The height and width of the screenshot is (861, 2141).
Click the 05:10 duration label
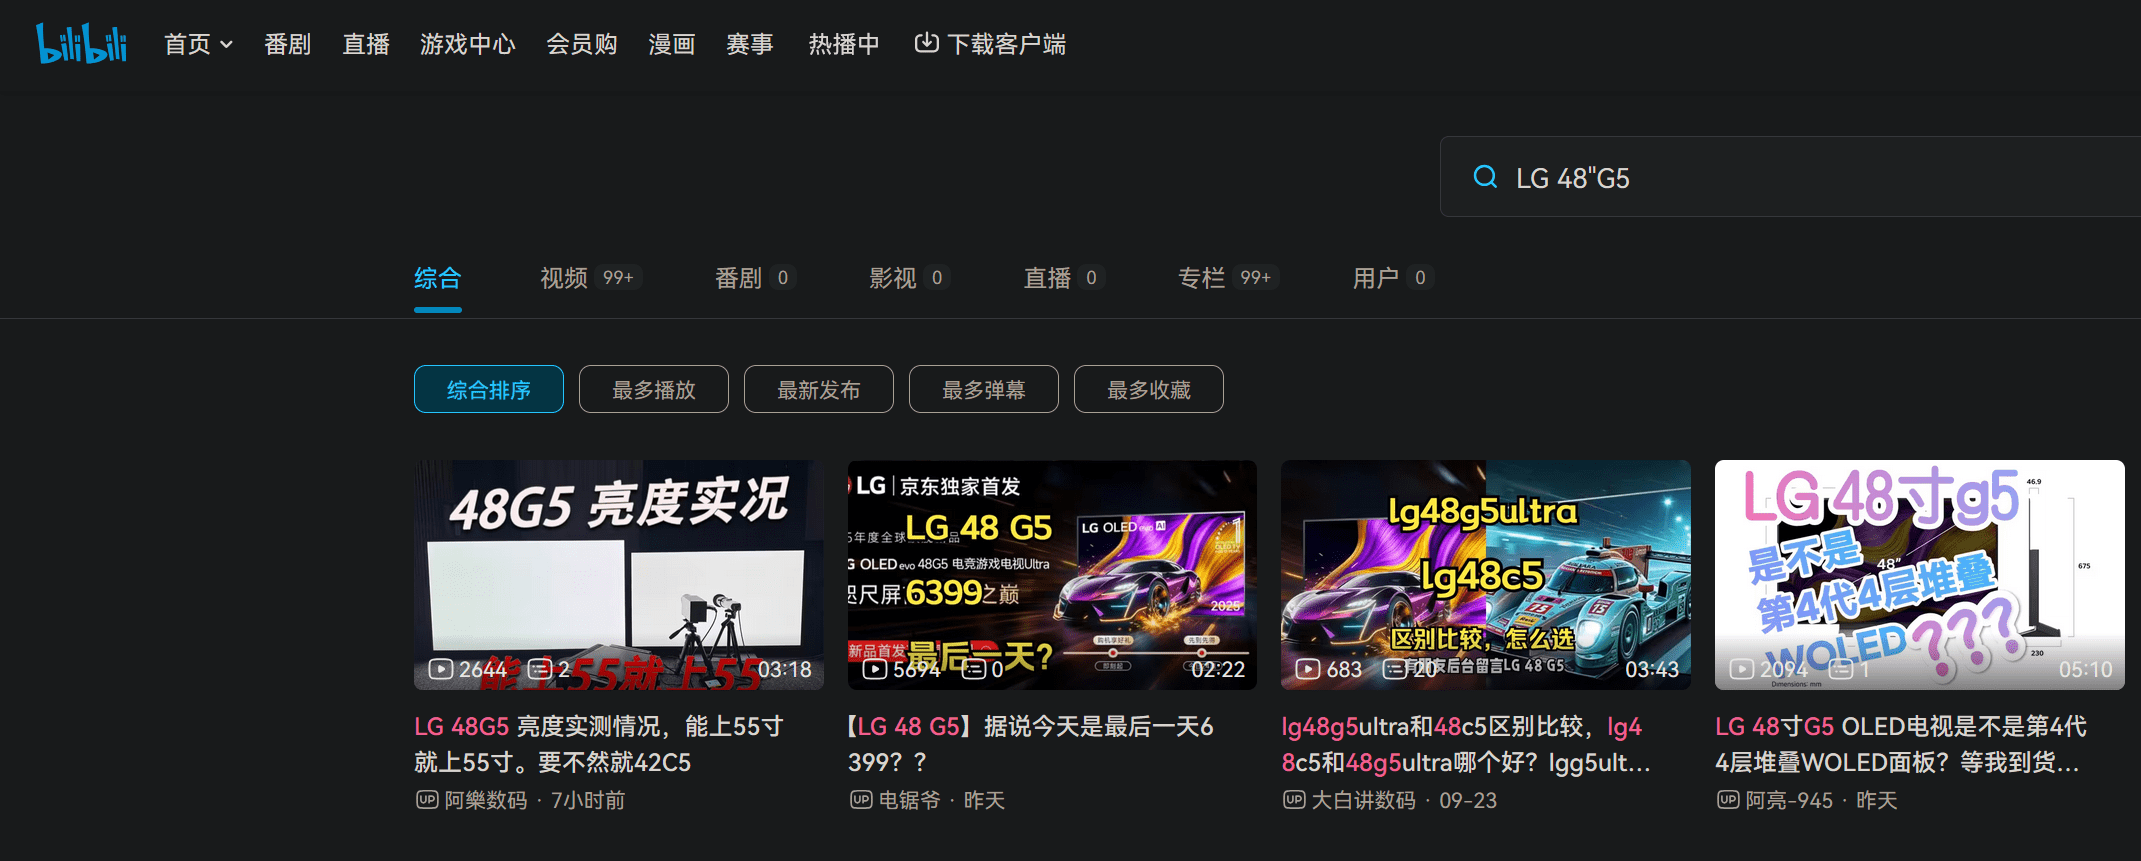(x=2086, y=669)
